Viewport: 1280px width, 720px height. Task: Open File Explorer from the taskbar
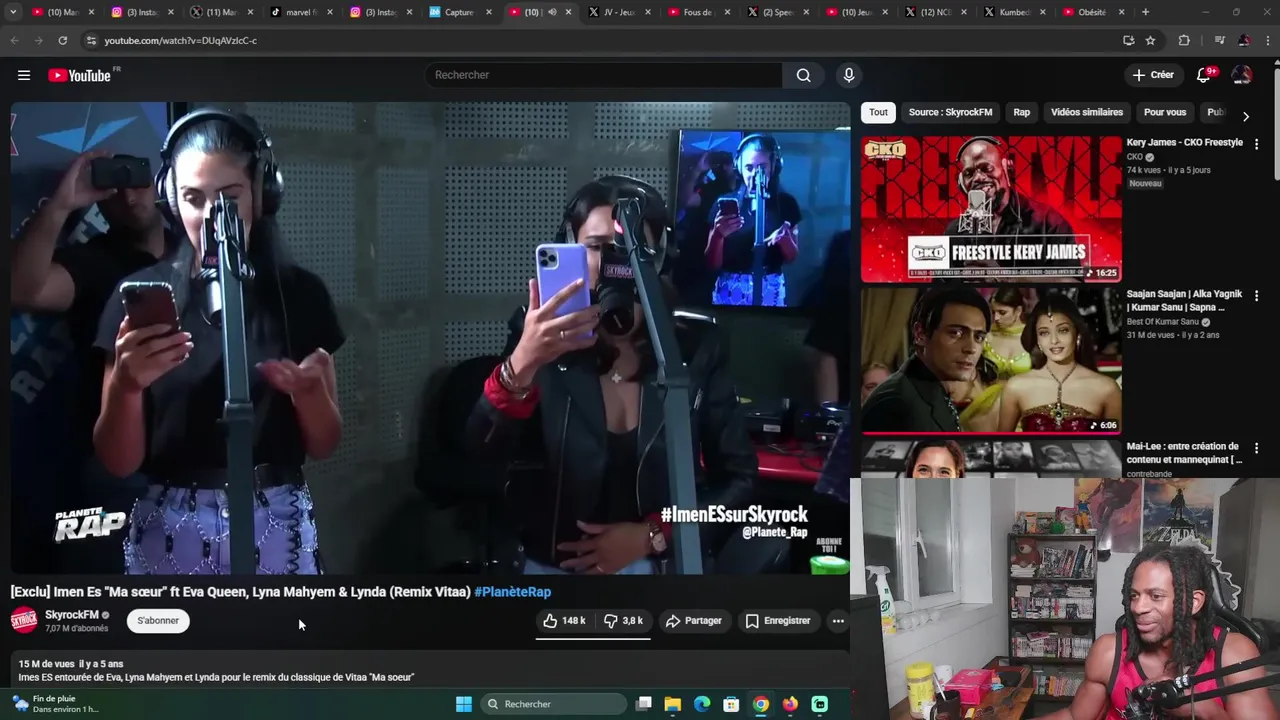[673, 704]
